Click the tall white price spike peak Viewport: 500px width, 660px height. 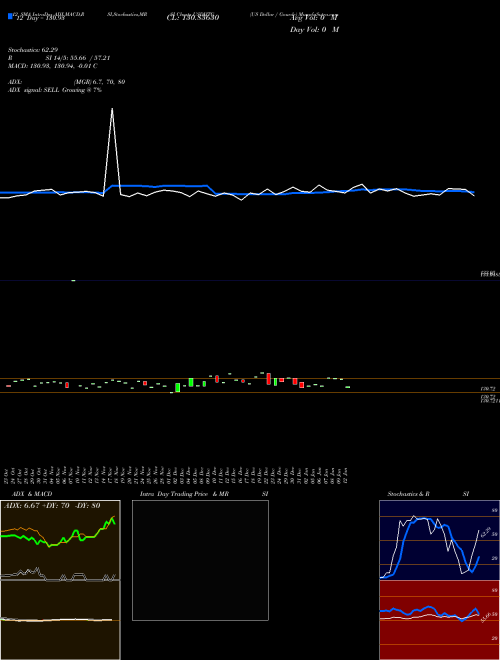click(112, 109)
